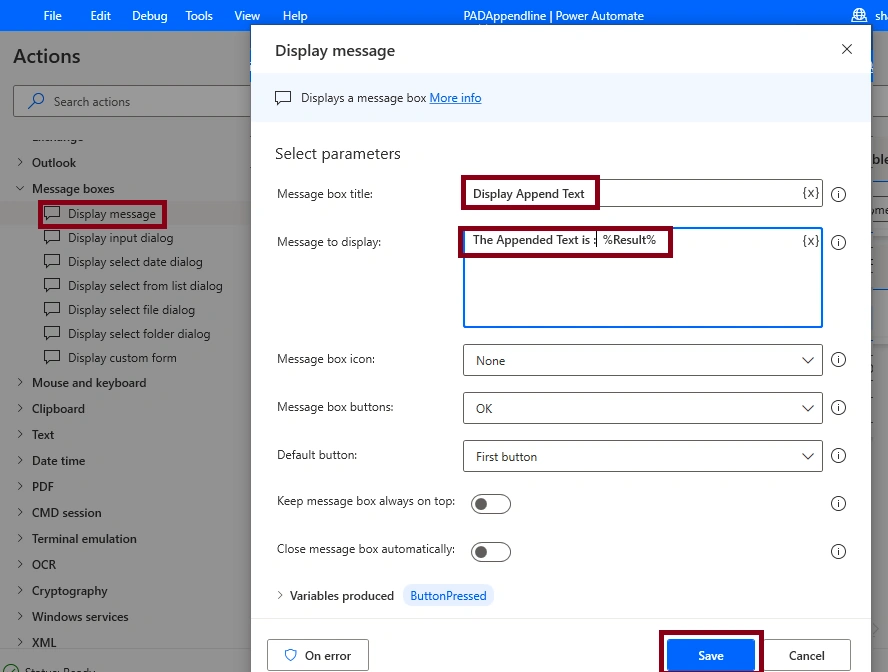The width and height of the screenshot is (888, 672).
Task: Enable Close message box automatically toggle
Action: (x=490, y=552)
